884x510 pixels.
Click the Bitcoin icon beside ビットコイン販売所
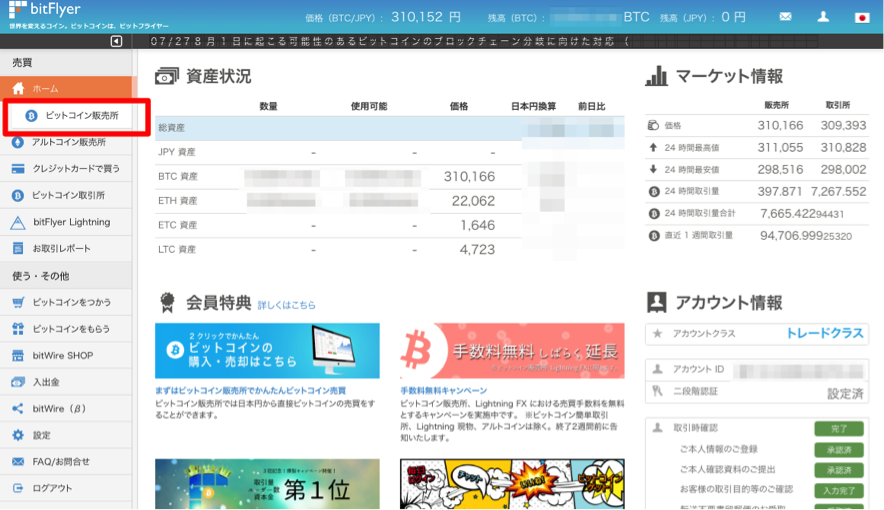pyautogui.click(x=31, y=116)
